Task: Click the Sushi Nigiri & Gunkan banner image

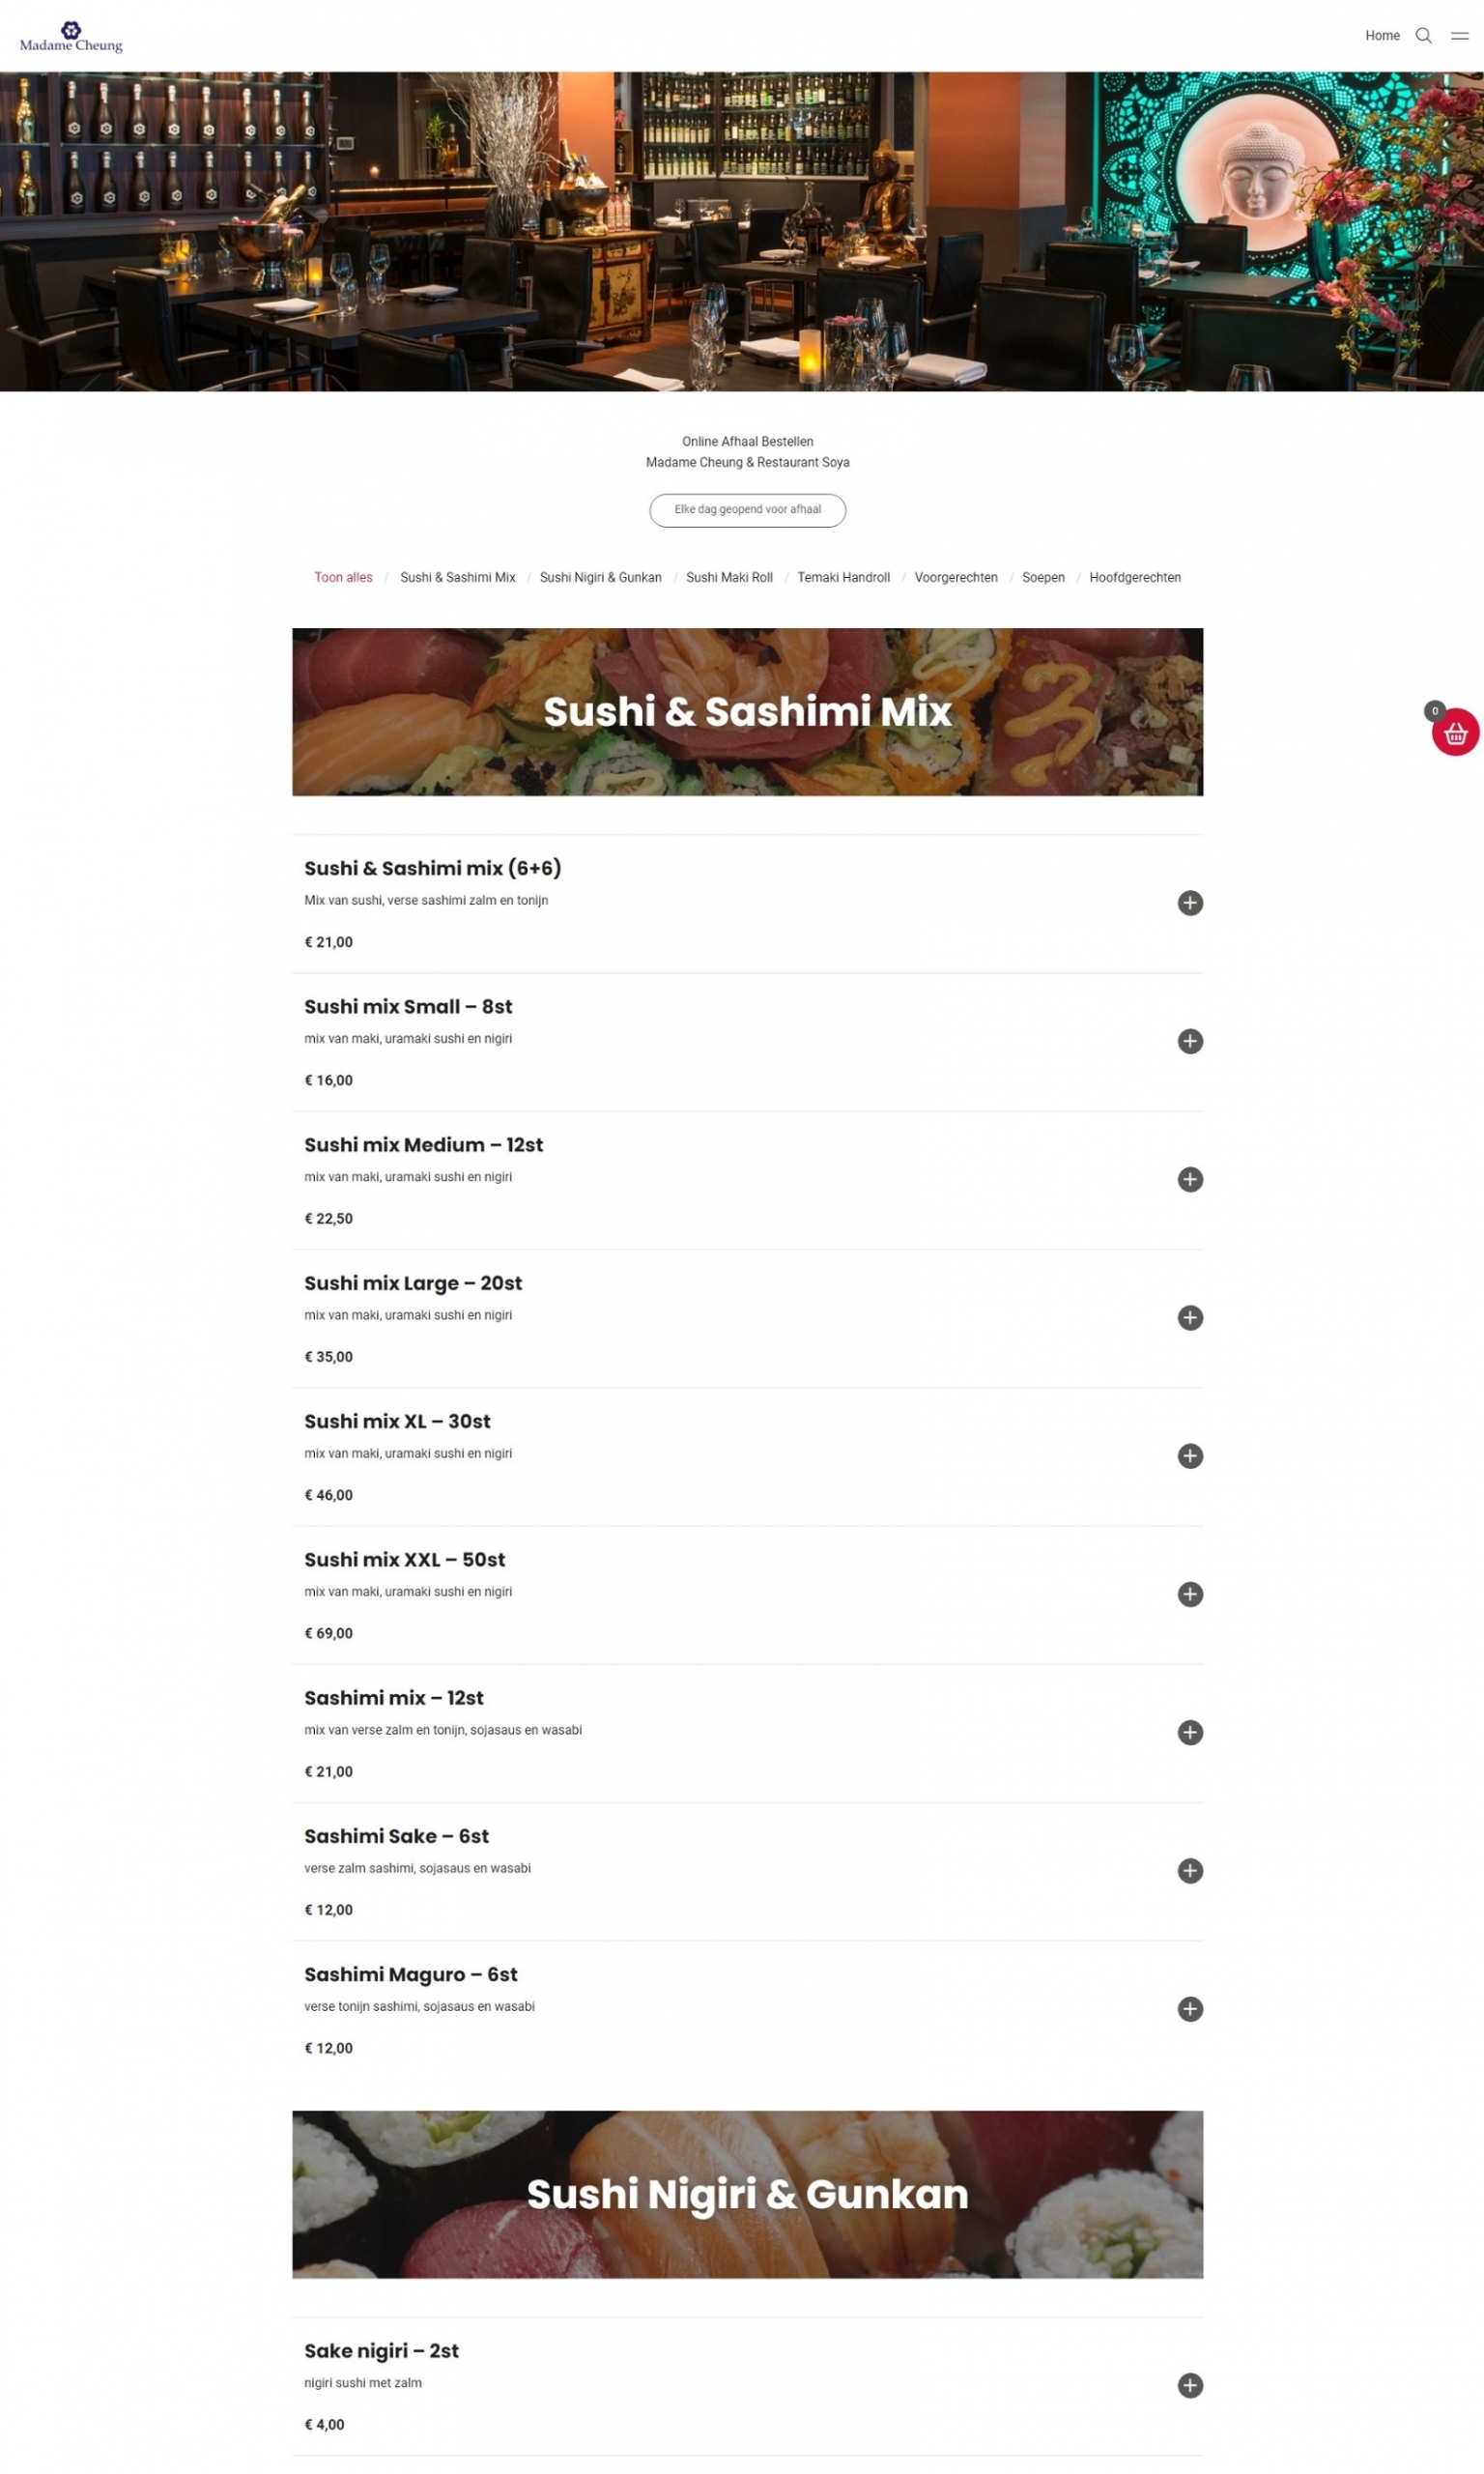Action: pos(747,2195)
